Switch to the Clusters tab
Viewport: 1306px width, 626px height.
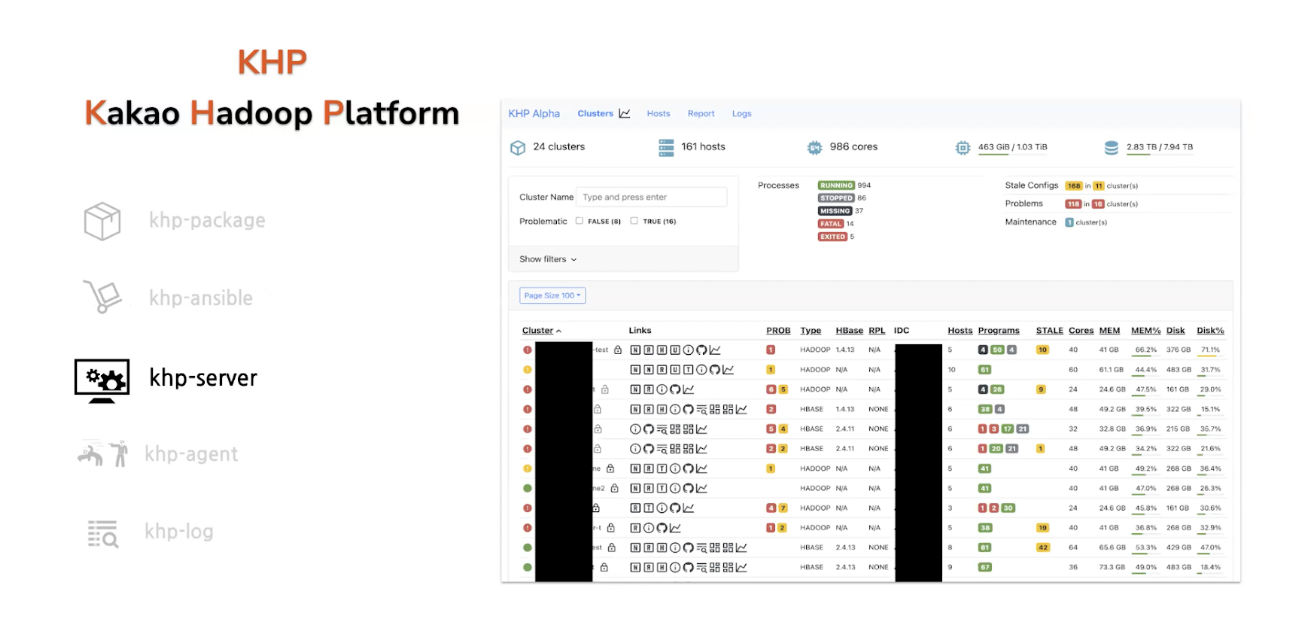[595, 113]
